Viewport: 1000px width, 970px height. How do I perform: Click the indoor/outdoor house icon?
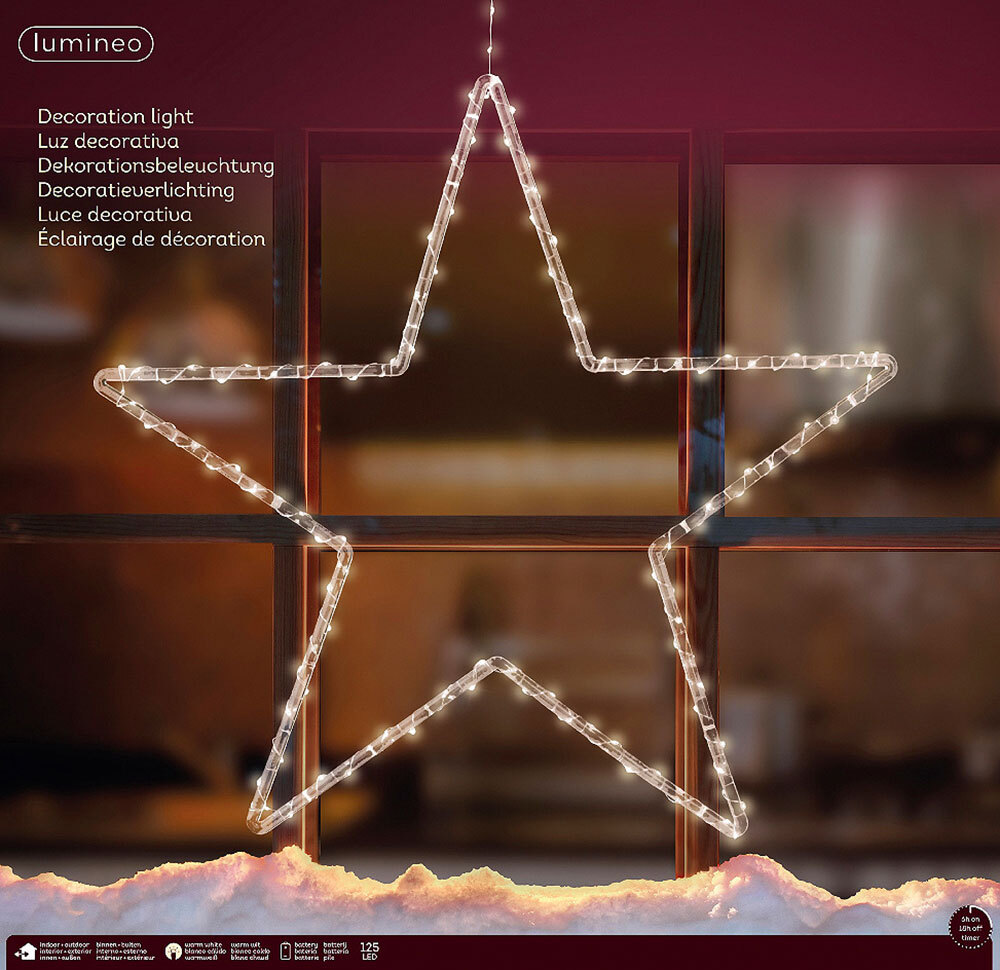25,951
